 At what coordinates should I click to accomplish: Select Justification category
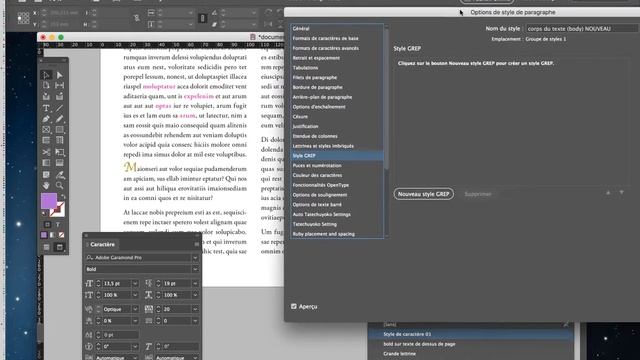pyautogui.click(x=337, y=127)
